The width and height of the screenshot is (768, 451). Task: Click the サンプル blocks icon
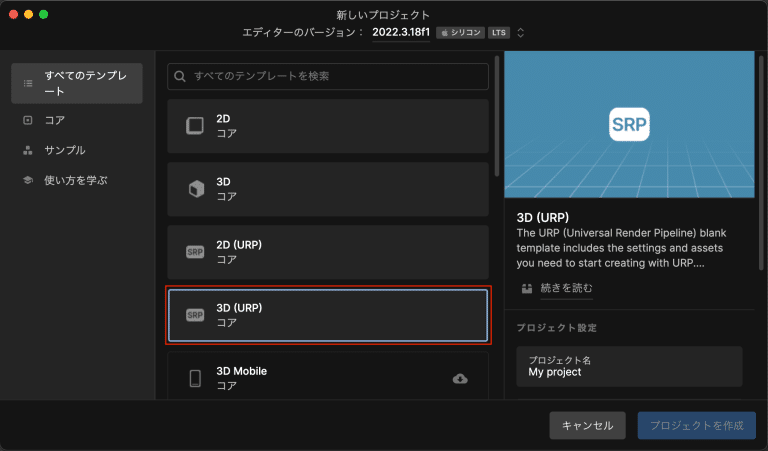(x=28, y=150)
